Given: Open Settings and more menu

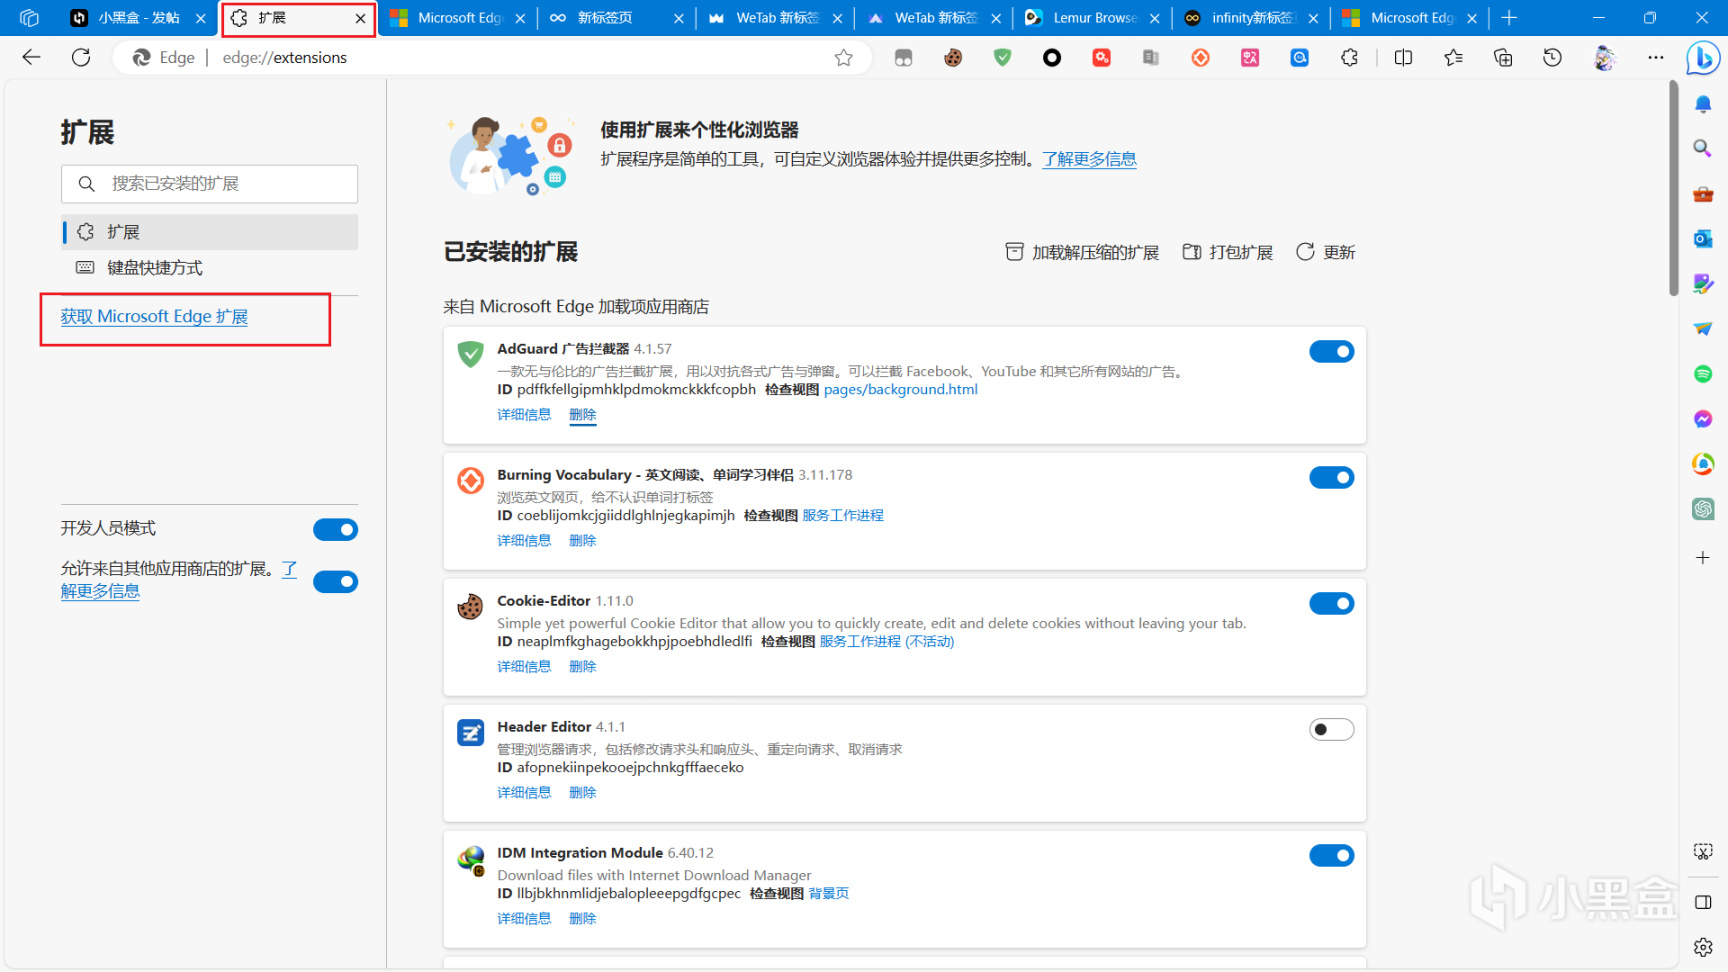Looking at the screenshot, I should pos(1656,58).
